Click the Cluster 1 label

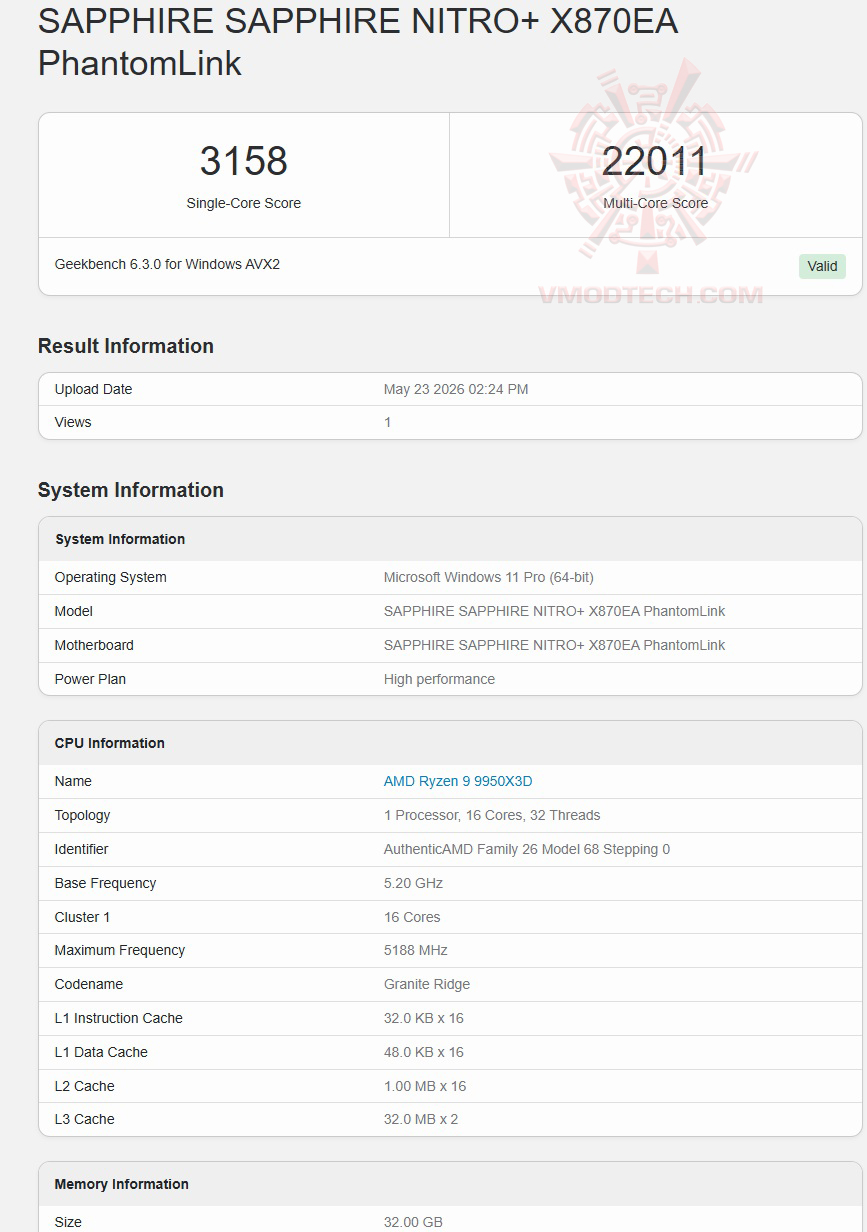pyautogui.click(x=83, y=917)
